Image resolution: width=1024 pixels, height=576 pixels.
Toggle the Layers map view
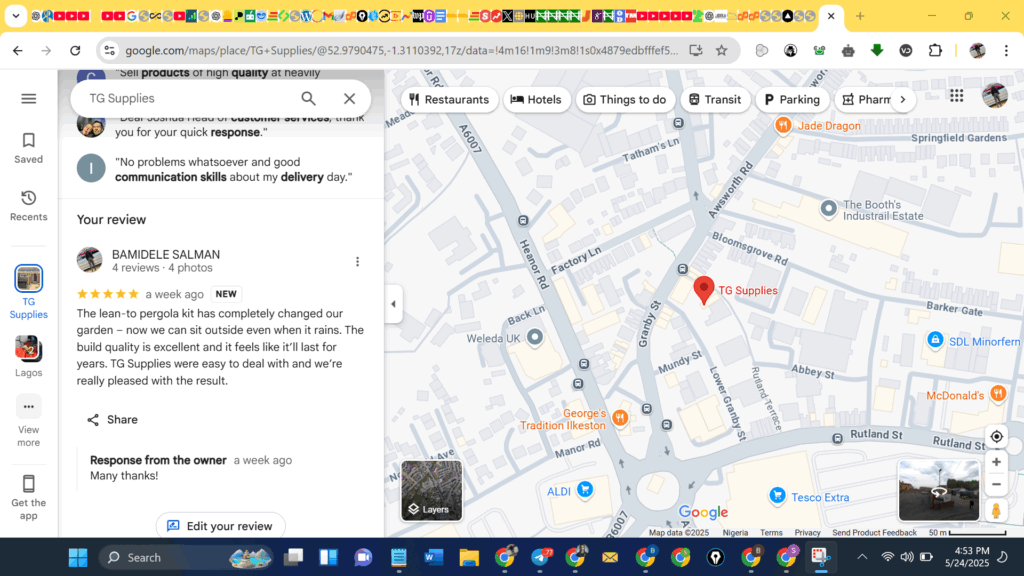click(431, 491)
